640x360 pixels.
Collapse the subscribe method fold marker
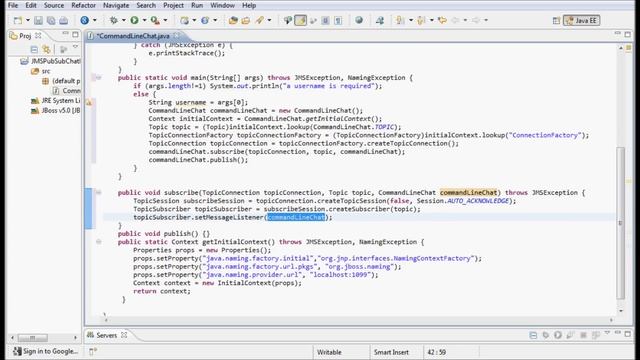[98, 192]
